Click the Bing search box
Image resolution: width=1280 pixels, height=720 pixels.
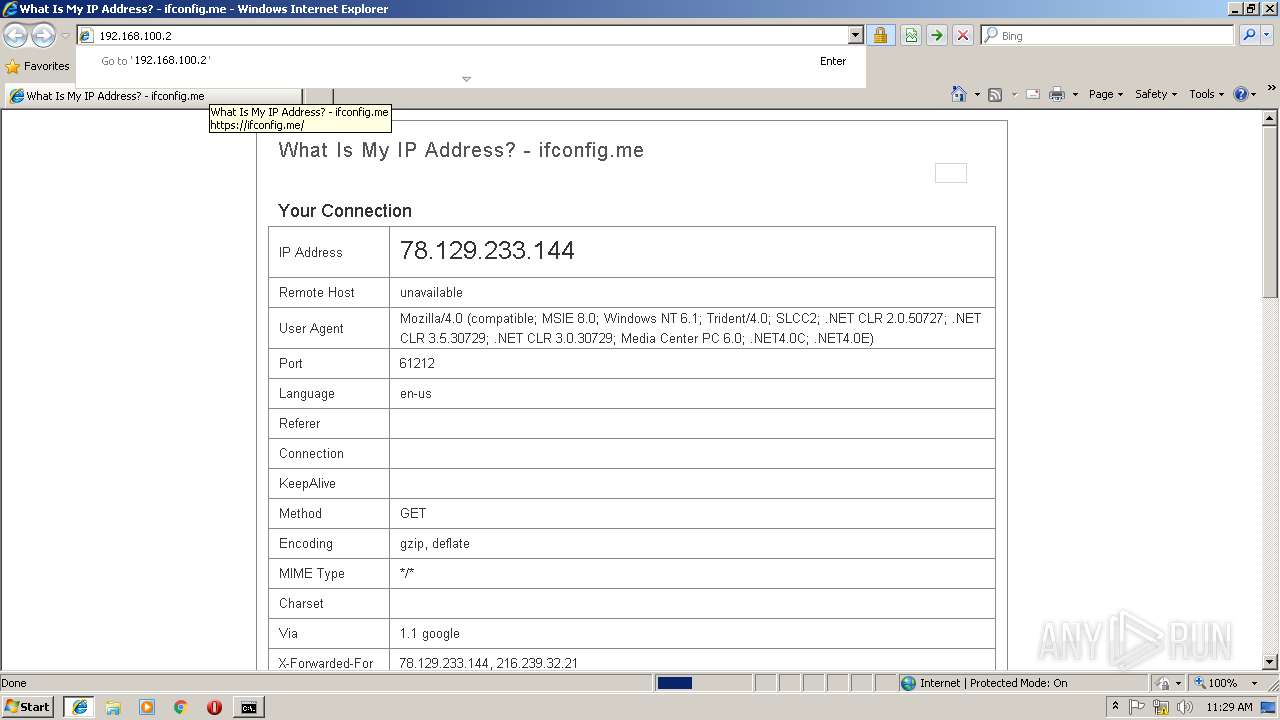[1107, 35]
